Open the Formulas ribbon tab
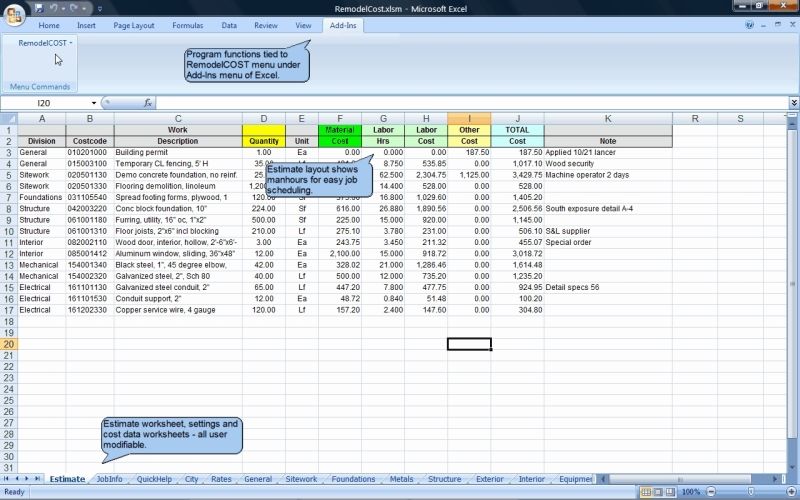 (x=188, y=25)
